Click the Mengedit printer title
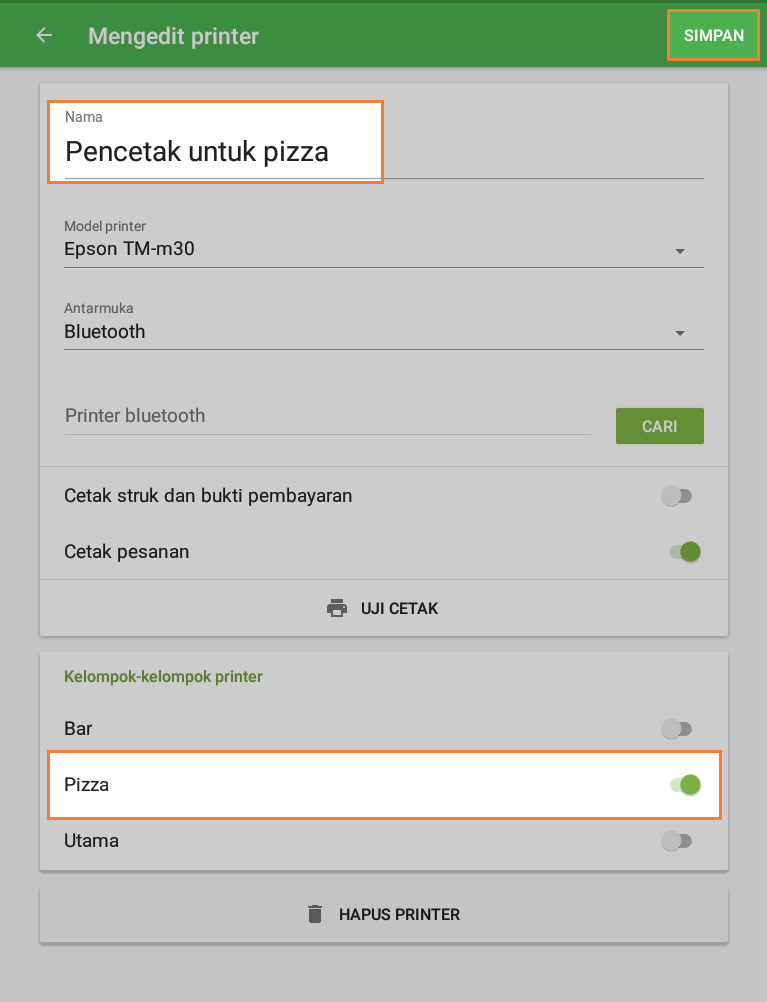This screenshot has width=767, height=1002. pyautogui.click(x=173, y=36)
